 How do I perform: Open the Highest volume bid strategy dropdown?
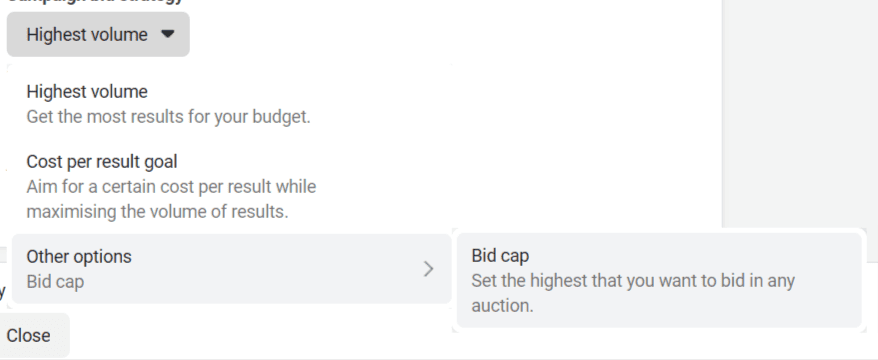coord(98,34)
